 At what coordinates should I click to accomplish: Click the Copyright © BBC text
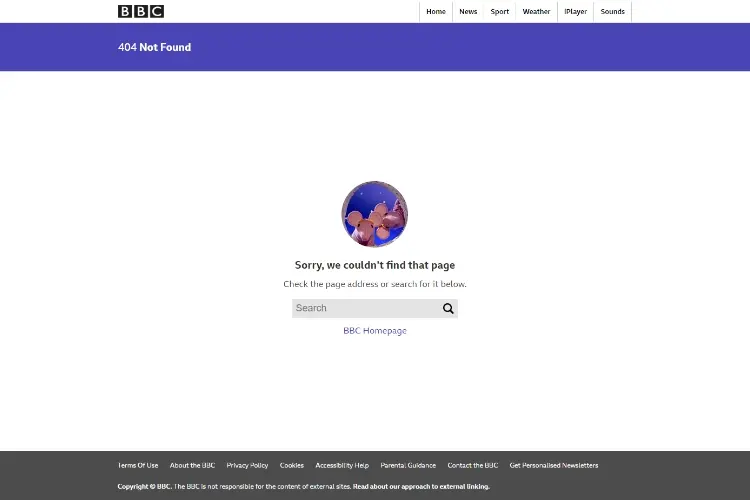[x=144, y=487]
